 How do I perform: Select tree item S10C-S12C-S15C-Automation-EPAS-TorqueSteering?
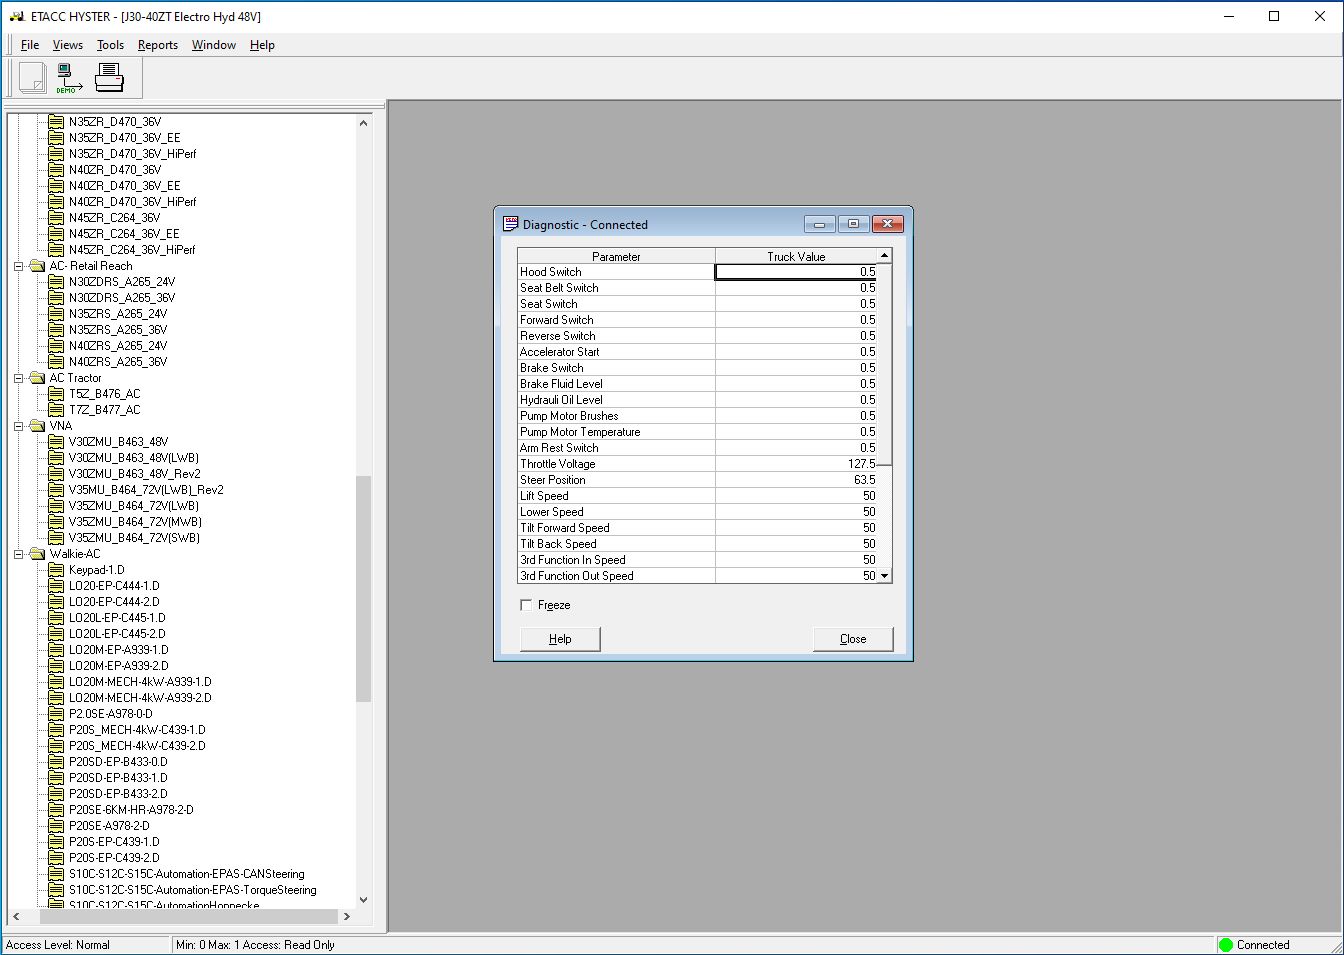tap(193, 890)
